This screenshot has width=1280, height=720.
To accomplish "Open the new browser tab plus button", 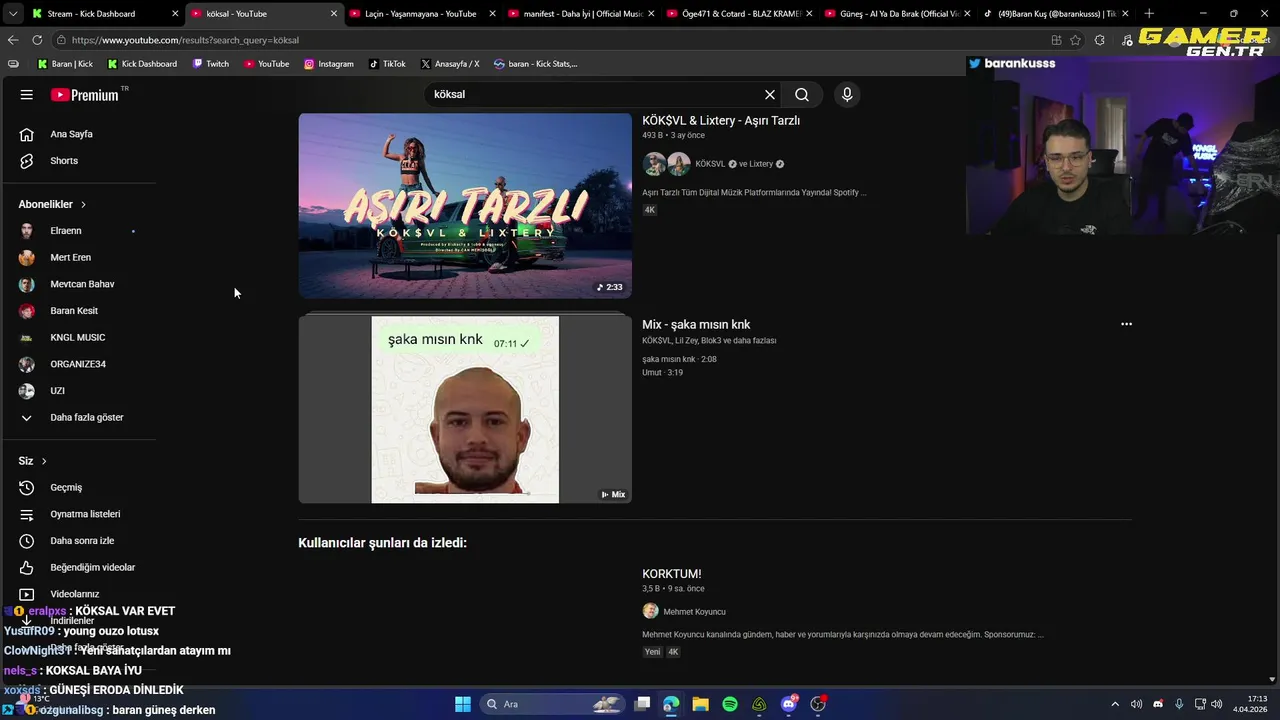I will (1149, 13).
